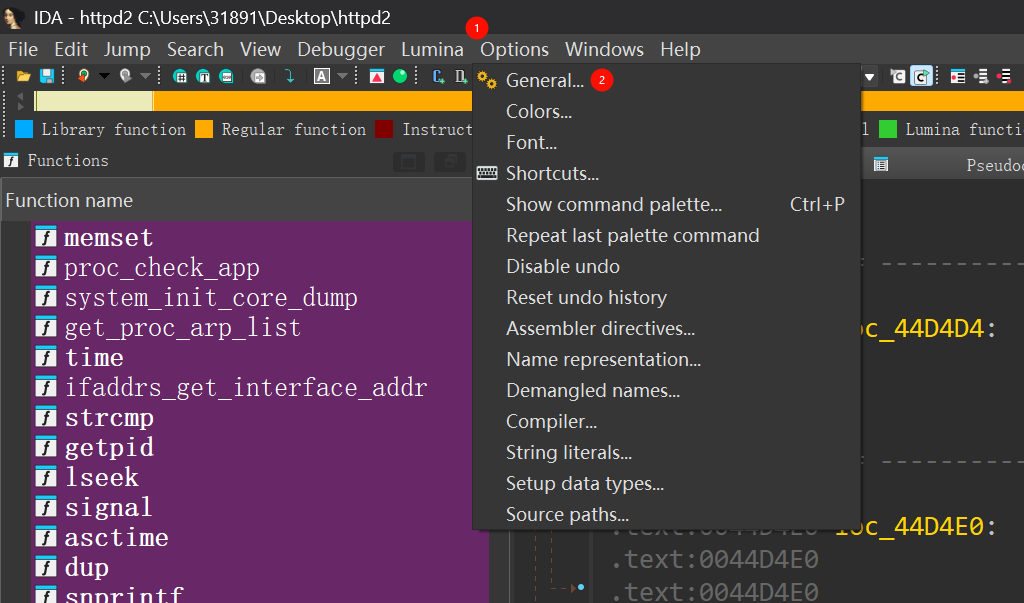Open Assembler directives...
The height and width of the screenshot is (603, 1024).
[667, 329]
